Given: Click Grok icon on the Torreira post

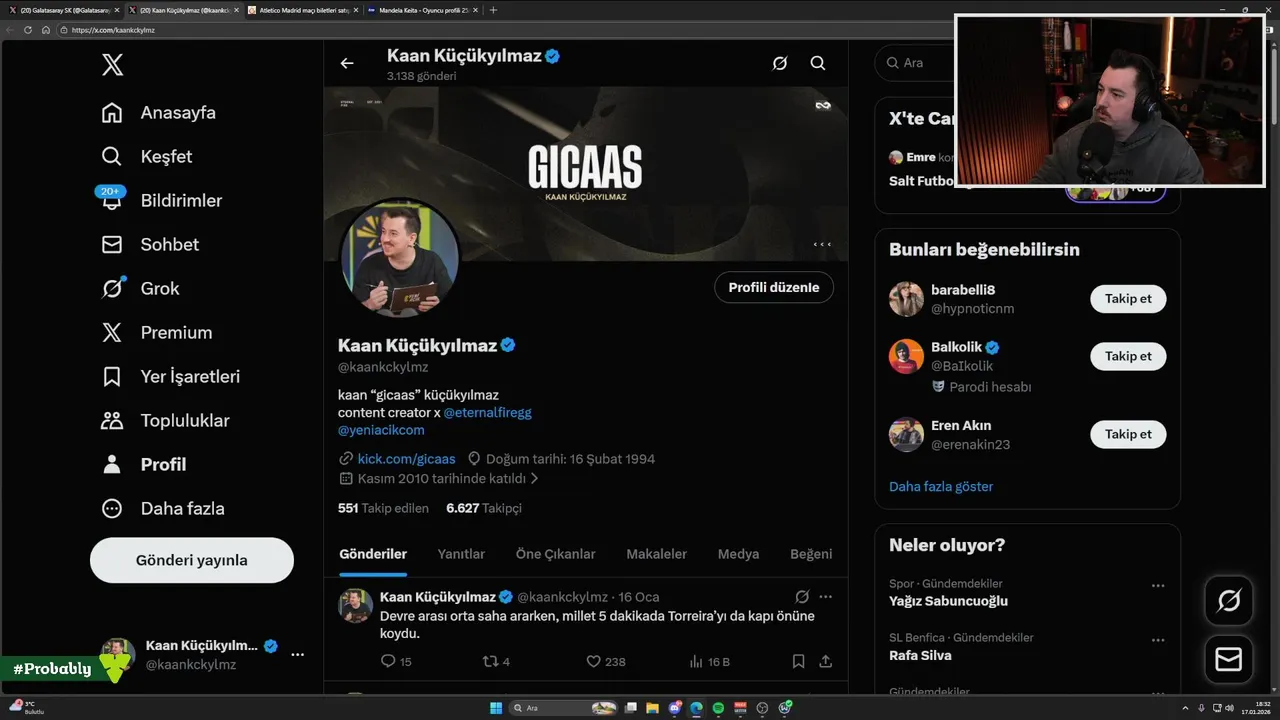Looking at the screenshot, I should [802, 596].
